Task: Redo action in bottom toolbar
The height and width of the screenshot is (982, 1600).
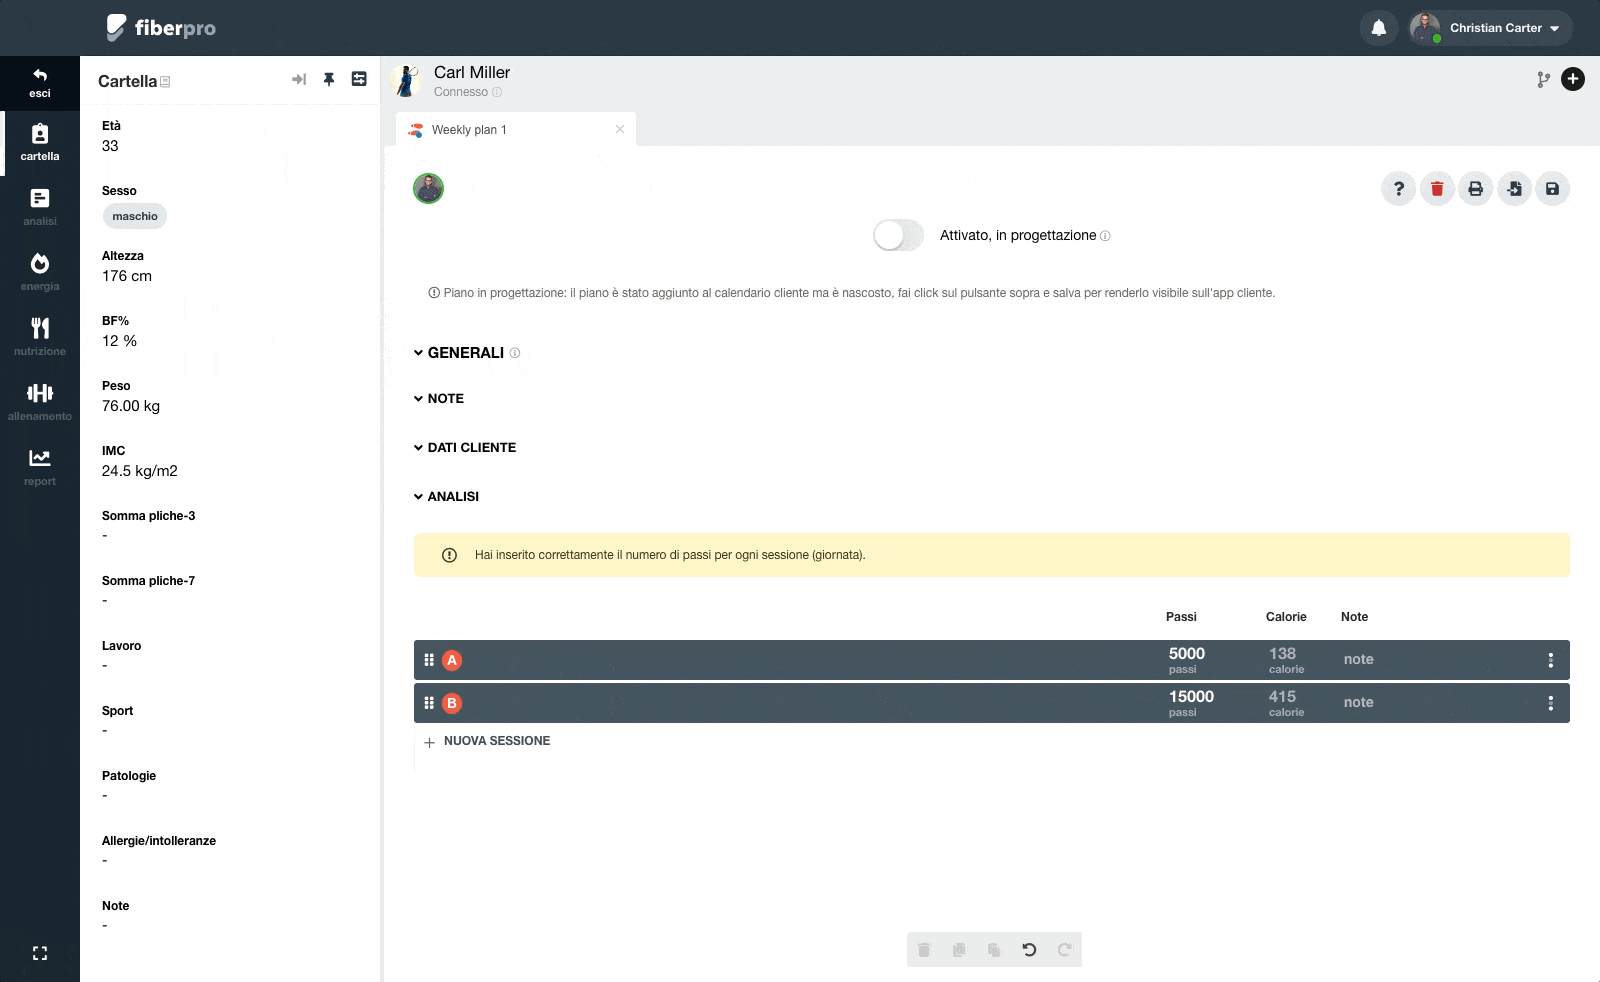Action: point(1064,950)
